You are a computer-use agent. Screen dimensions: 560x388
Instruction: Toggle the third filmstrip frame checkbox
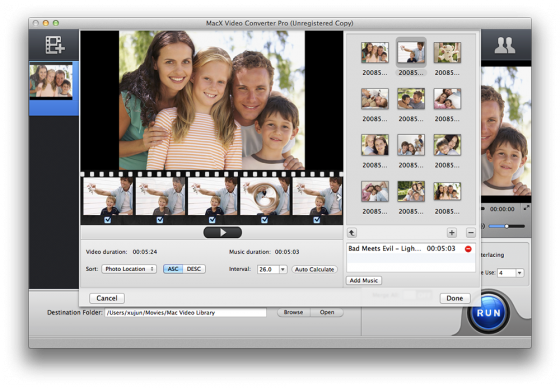tap(212, 220)
